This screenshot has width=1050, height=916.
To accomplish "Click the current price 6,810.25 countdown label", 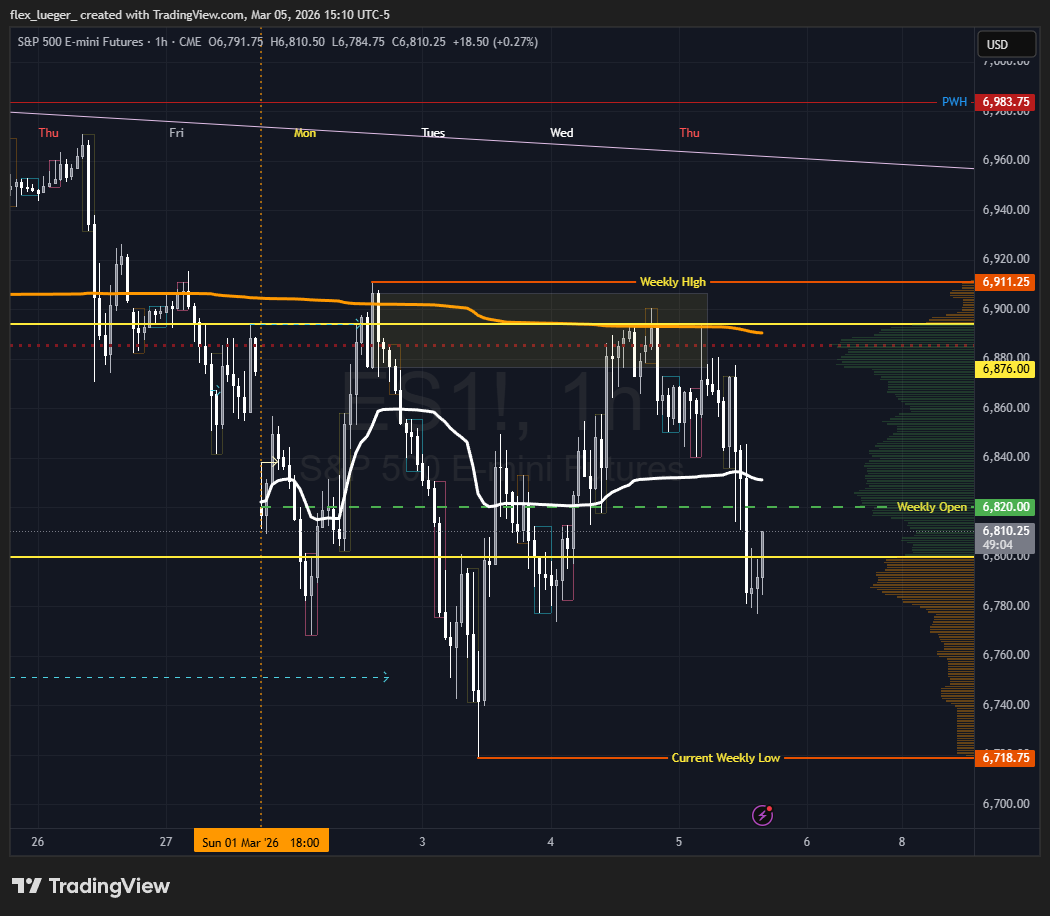I will point(1005,537).
